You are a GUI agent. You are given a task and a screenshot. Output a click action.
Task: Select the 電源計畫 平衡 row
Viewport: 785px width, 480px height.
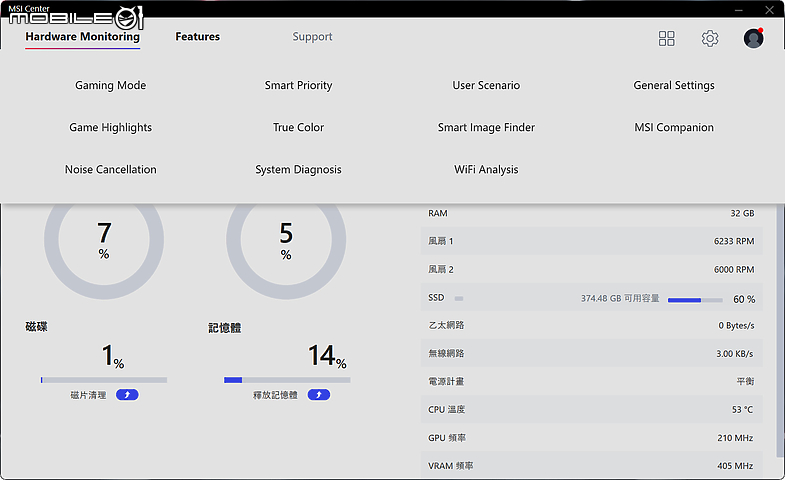click(592, 381)
